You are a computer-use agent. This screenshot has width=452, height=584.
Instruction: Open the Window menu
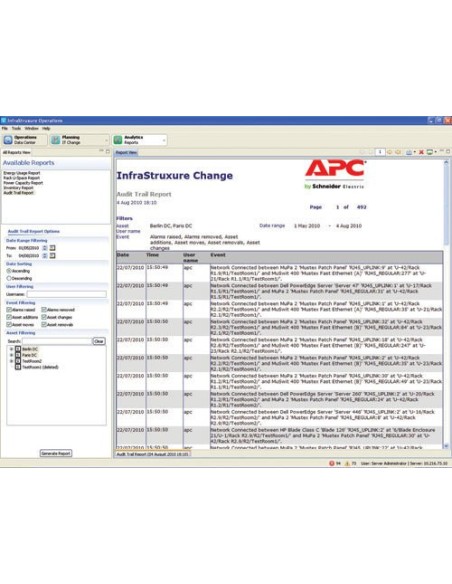[x=32, y=128]
